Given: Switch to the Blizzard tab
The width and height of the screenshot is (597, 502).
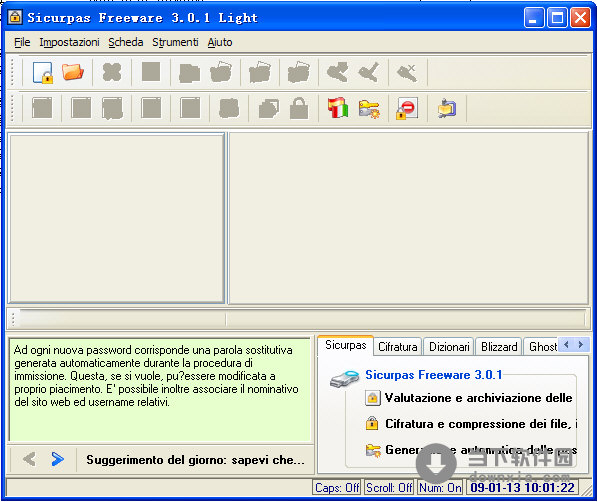Looking at the screenshot, I should pos(499,347).
